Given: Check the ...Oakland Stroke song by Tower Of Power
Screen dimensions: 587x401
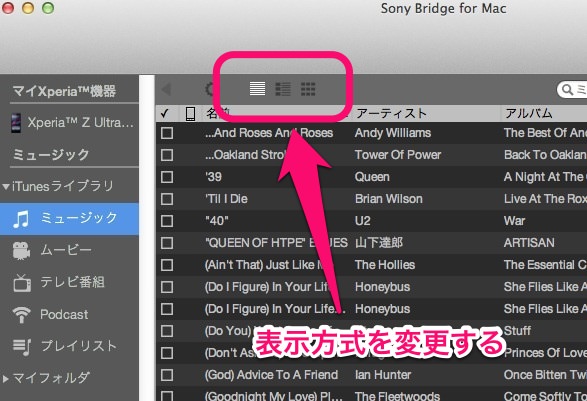Looking at the screenshot, I should pyautogui.click(x=167, y=155).
